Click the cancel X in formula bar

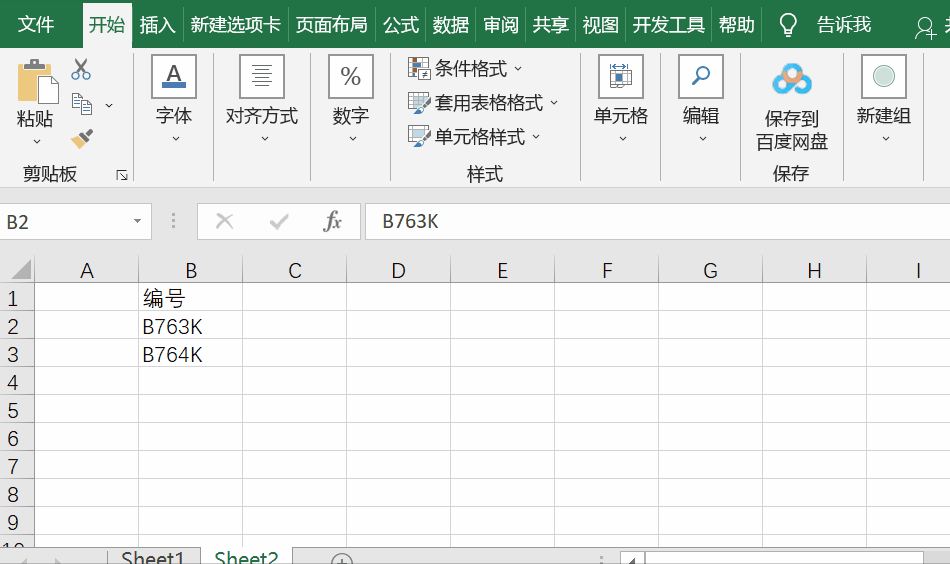(x=225, y=221)
